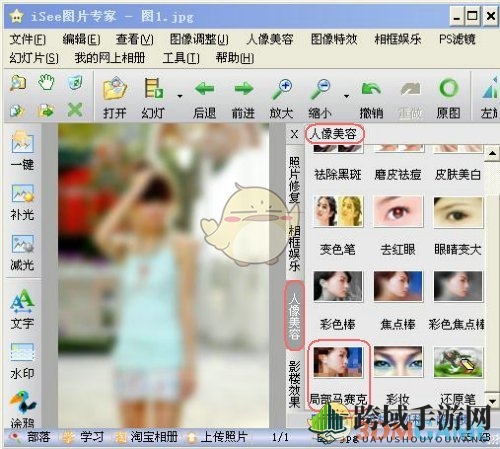Undo with the 撤销 icon
Viewport: 500px width, 449px height.
coord(371,89)
